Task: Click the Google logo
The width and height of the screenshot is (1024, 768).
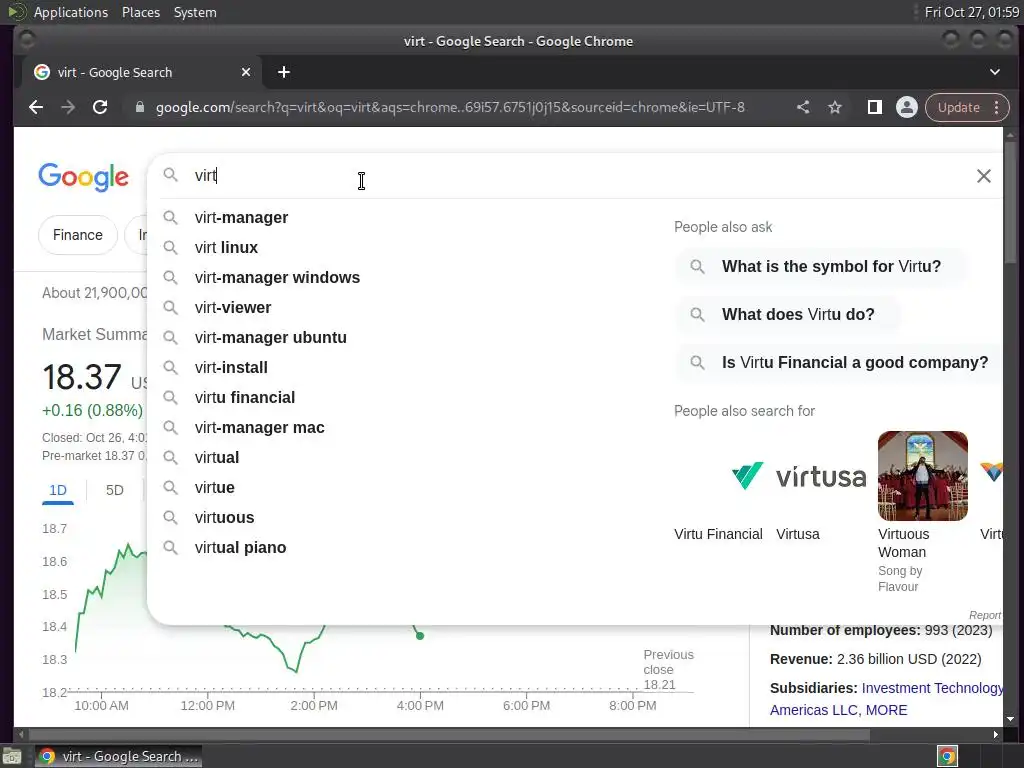Action: (83, 176)
